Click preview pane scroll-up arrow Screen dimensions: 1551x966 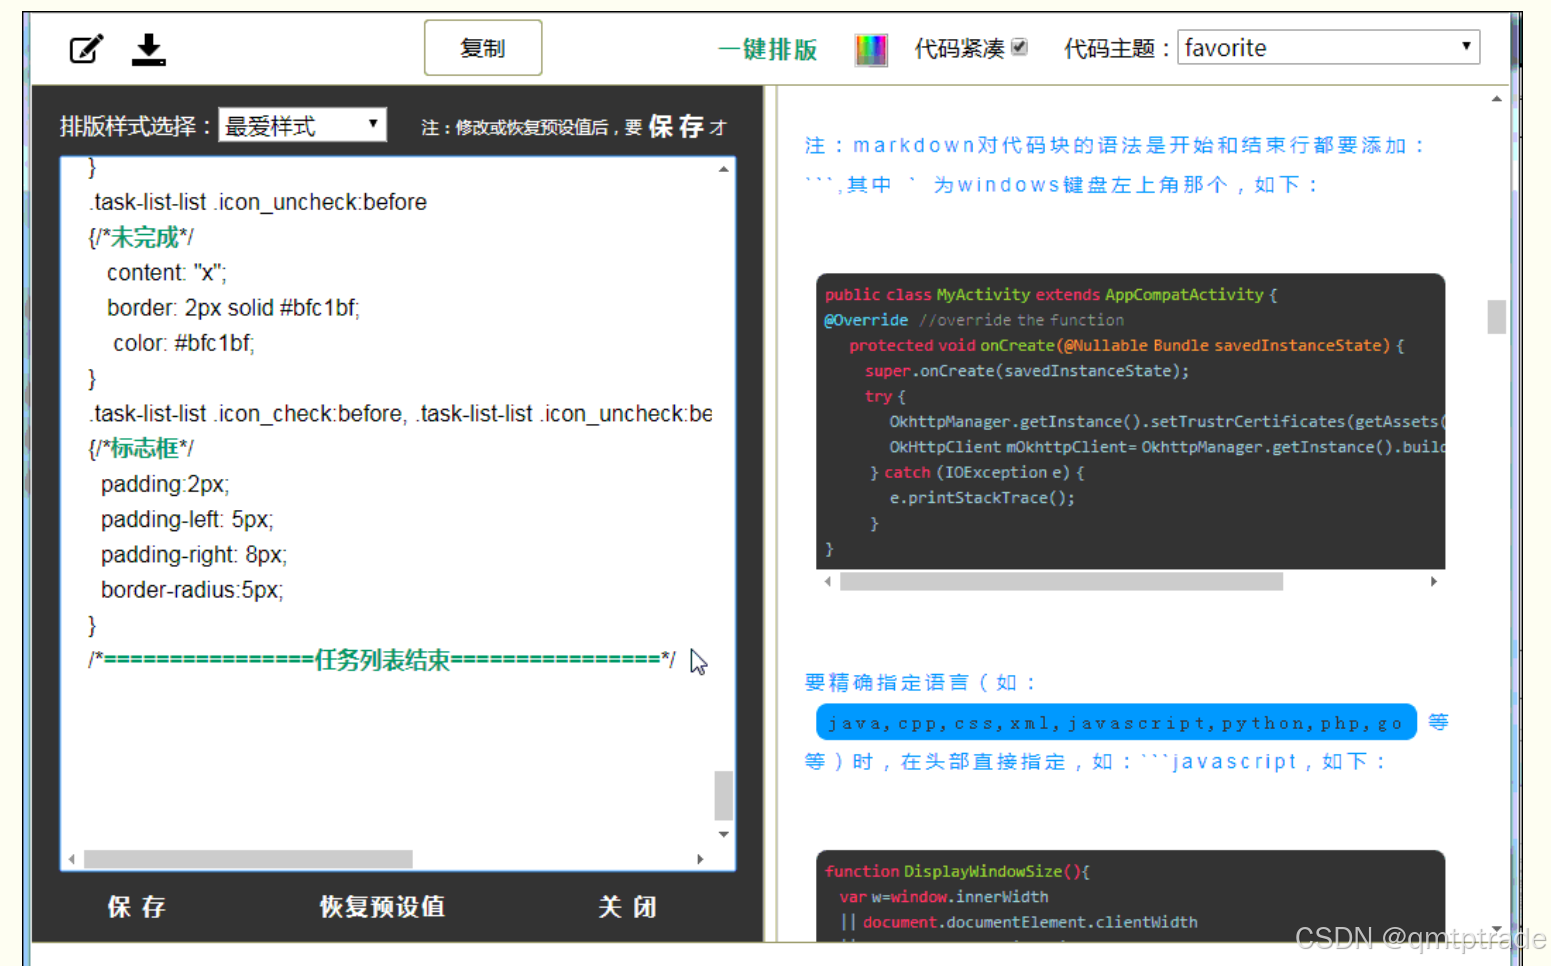click(1496, 99)
